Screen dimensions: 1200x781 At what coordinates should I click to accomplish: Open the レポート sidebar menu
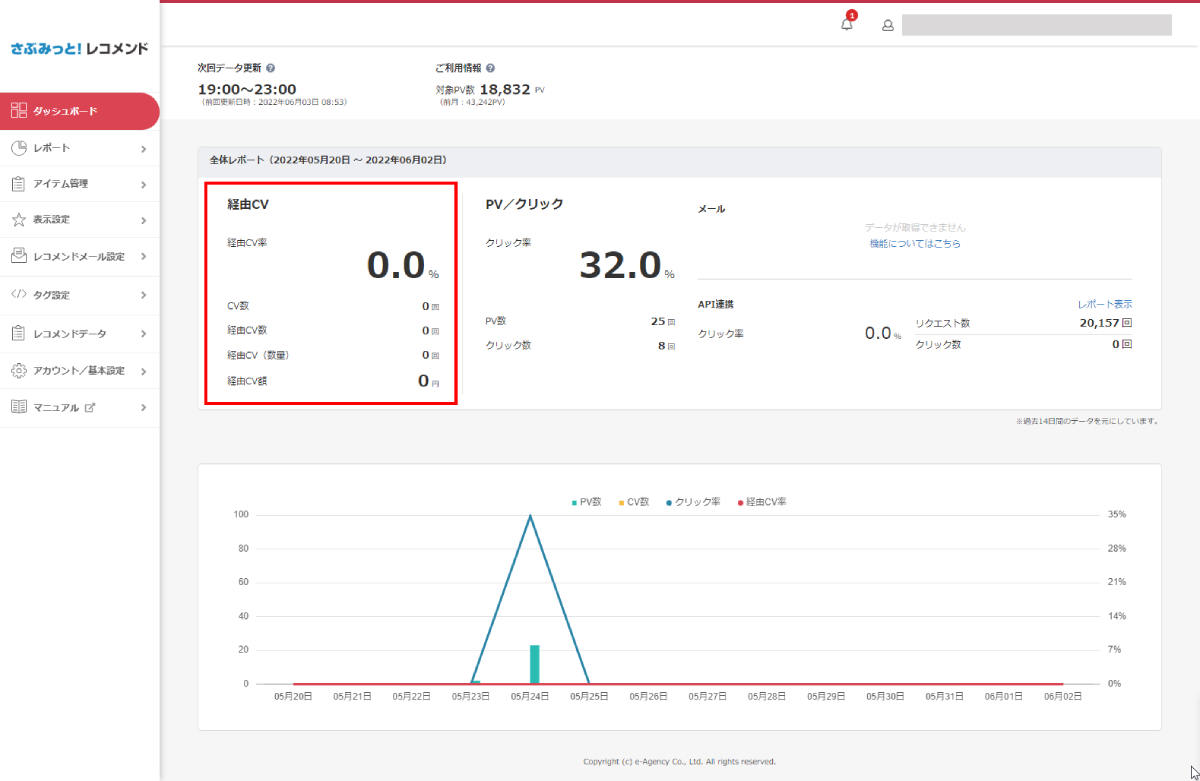tap(79, 148)
